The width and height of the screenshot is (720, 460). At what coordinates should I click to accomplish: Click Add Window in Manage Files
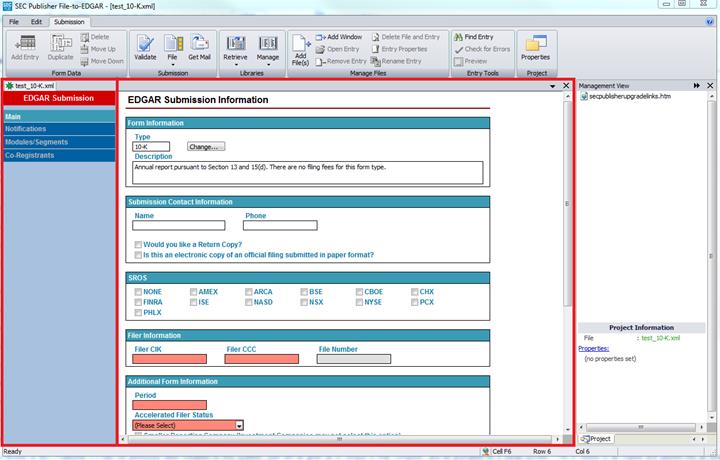pyautogui.click(x=339, y=37)
